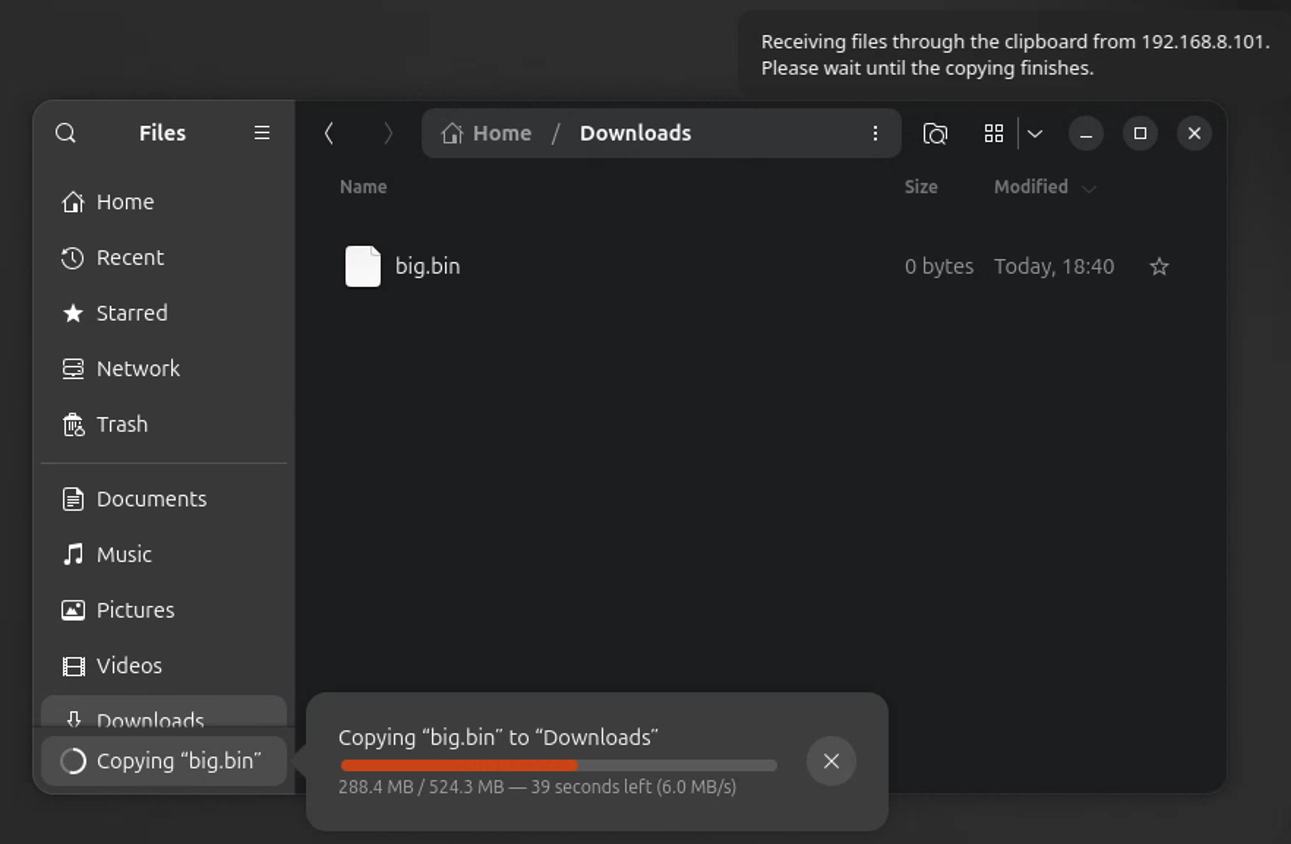Expand the view options dropdown arrow

(1035, 133)
